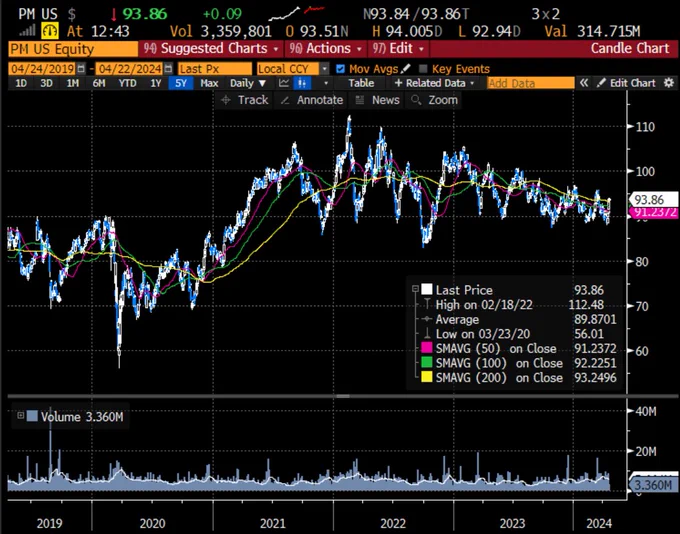This screenshot has width=680, height=534.
Task: Click the Volume legend color swatch
Action: click(x=32, y=416)
